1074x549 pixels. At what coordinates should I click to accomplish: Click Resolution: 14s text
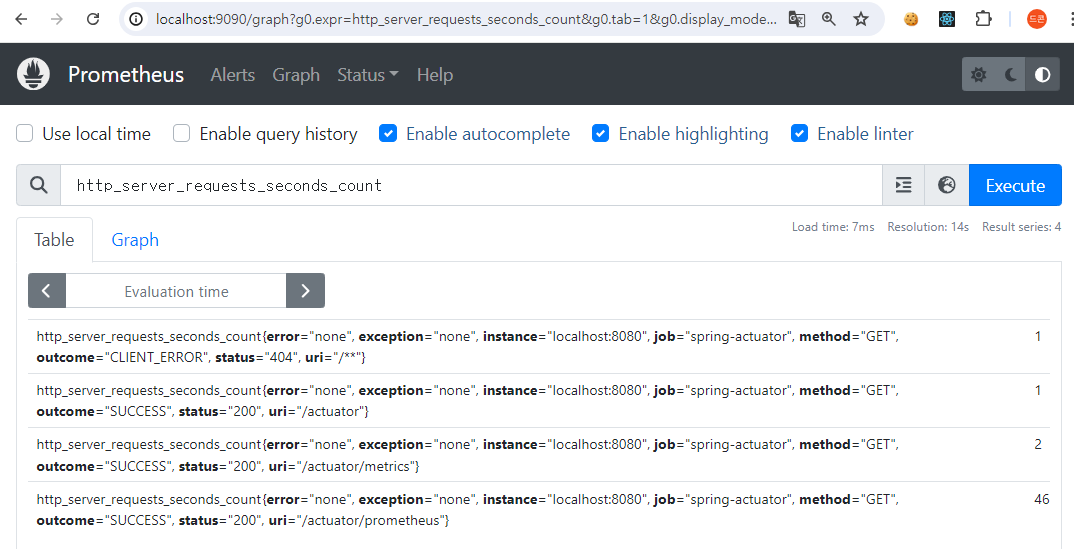tap(928, 227)
